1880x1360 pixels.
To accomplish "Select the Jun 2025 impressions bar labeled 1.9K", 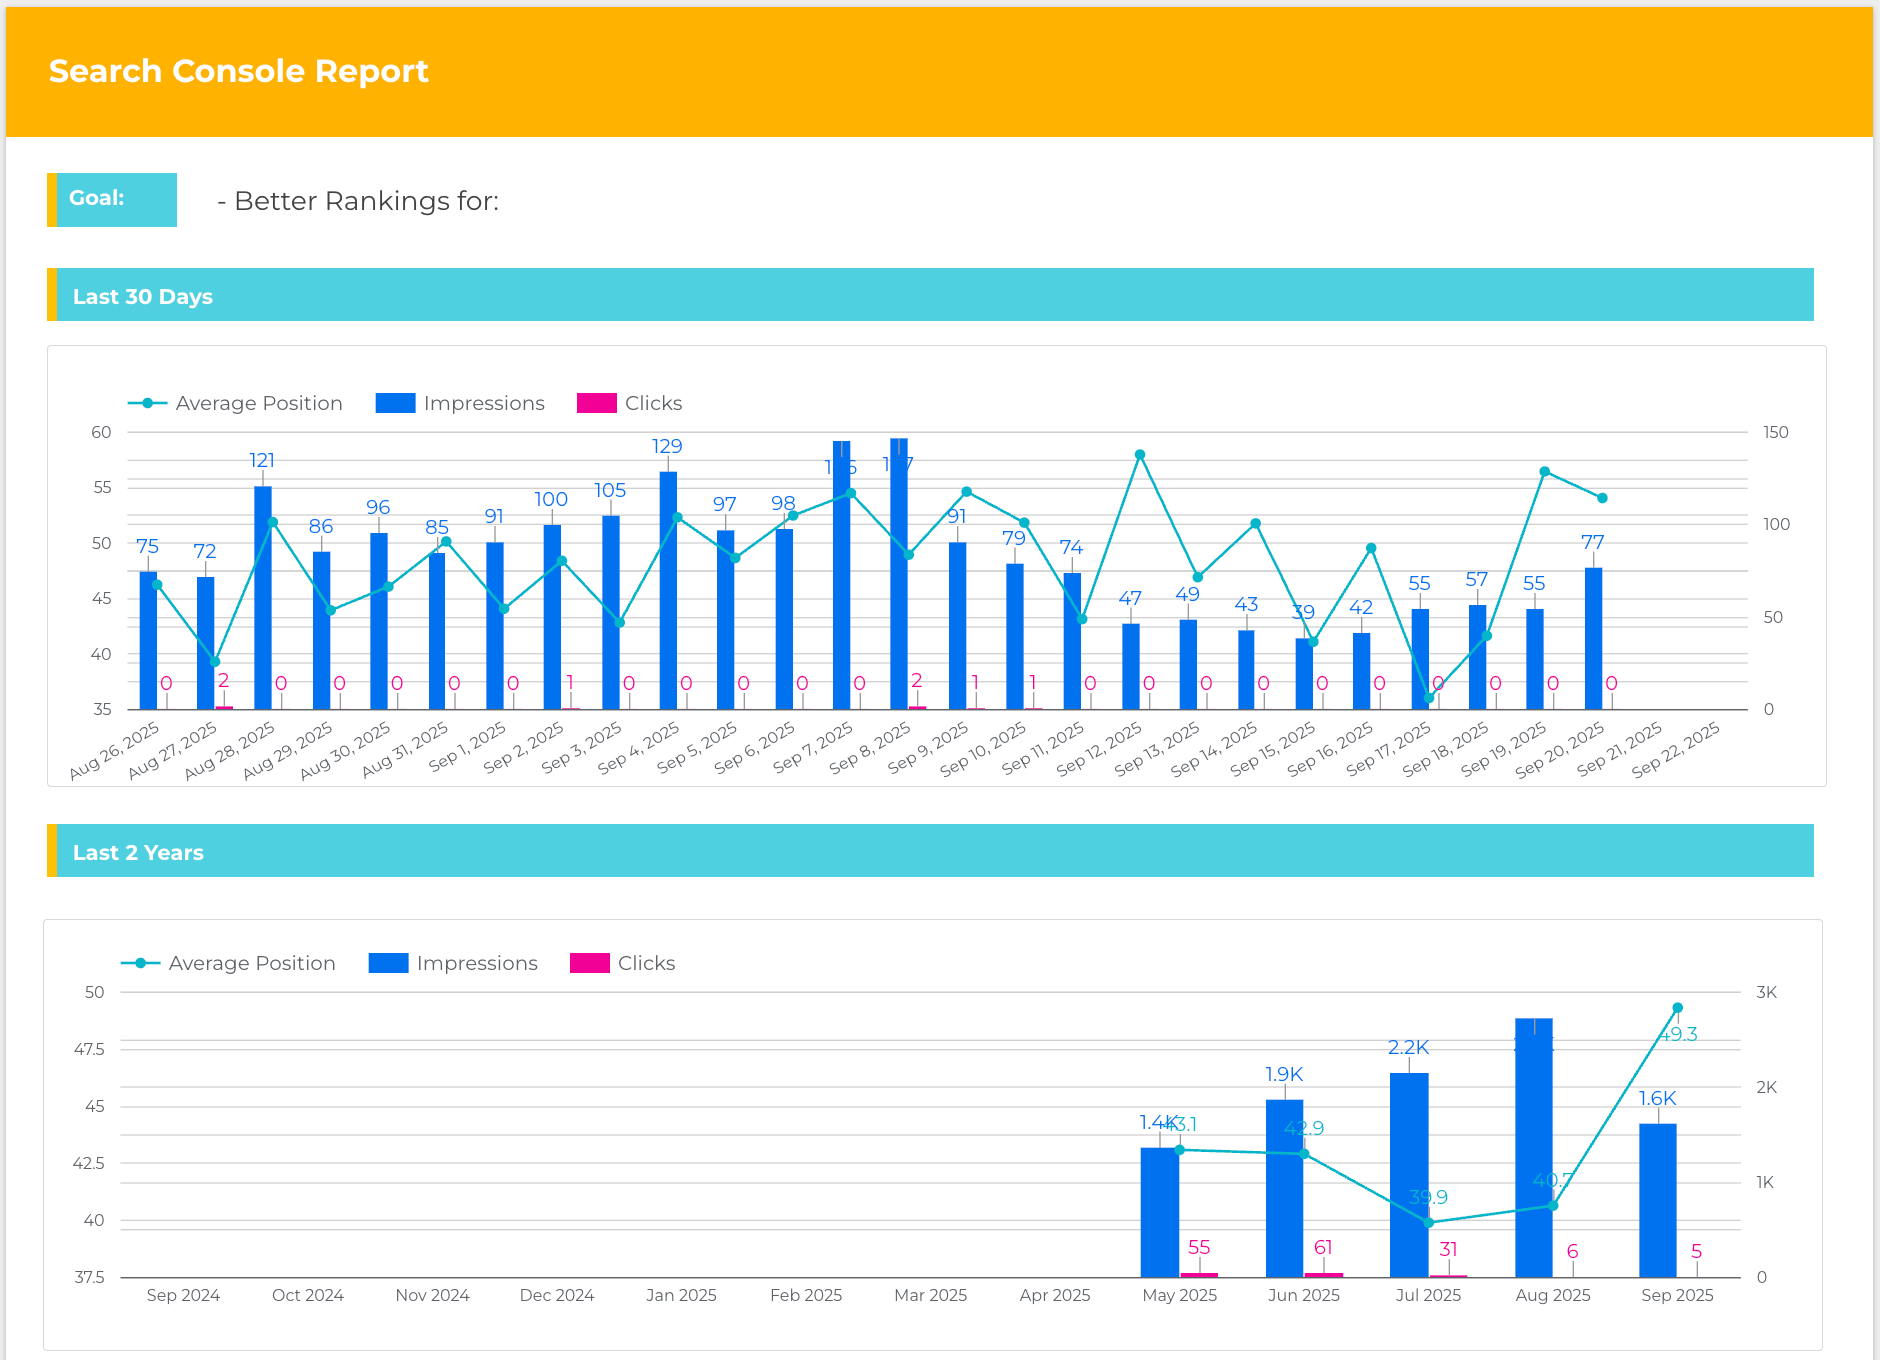I will (x=1285, y=1189).
